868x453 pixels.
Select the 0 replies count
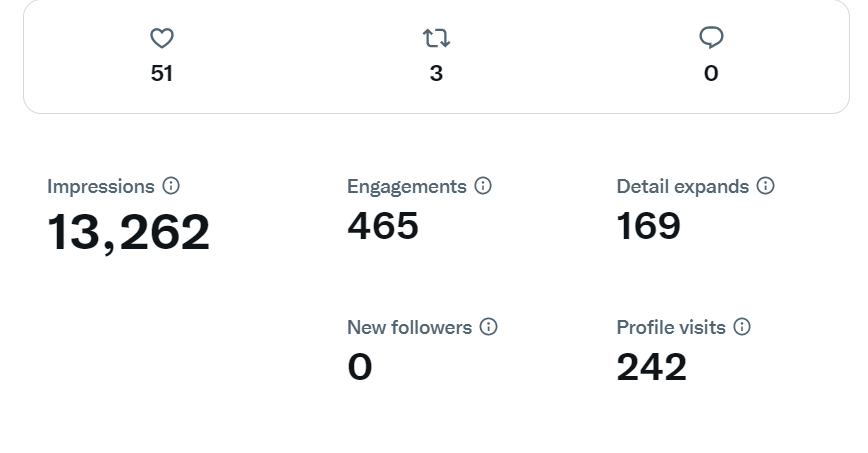[711, 73]
